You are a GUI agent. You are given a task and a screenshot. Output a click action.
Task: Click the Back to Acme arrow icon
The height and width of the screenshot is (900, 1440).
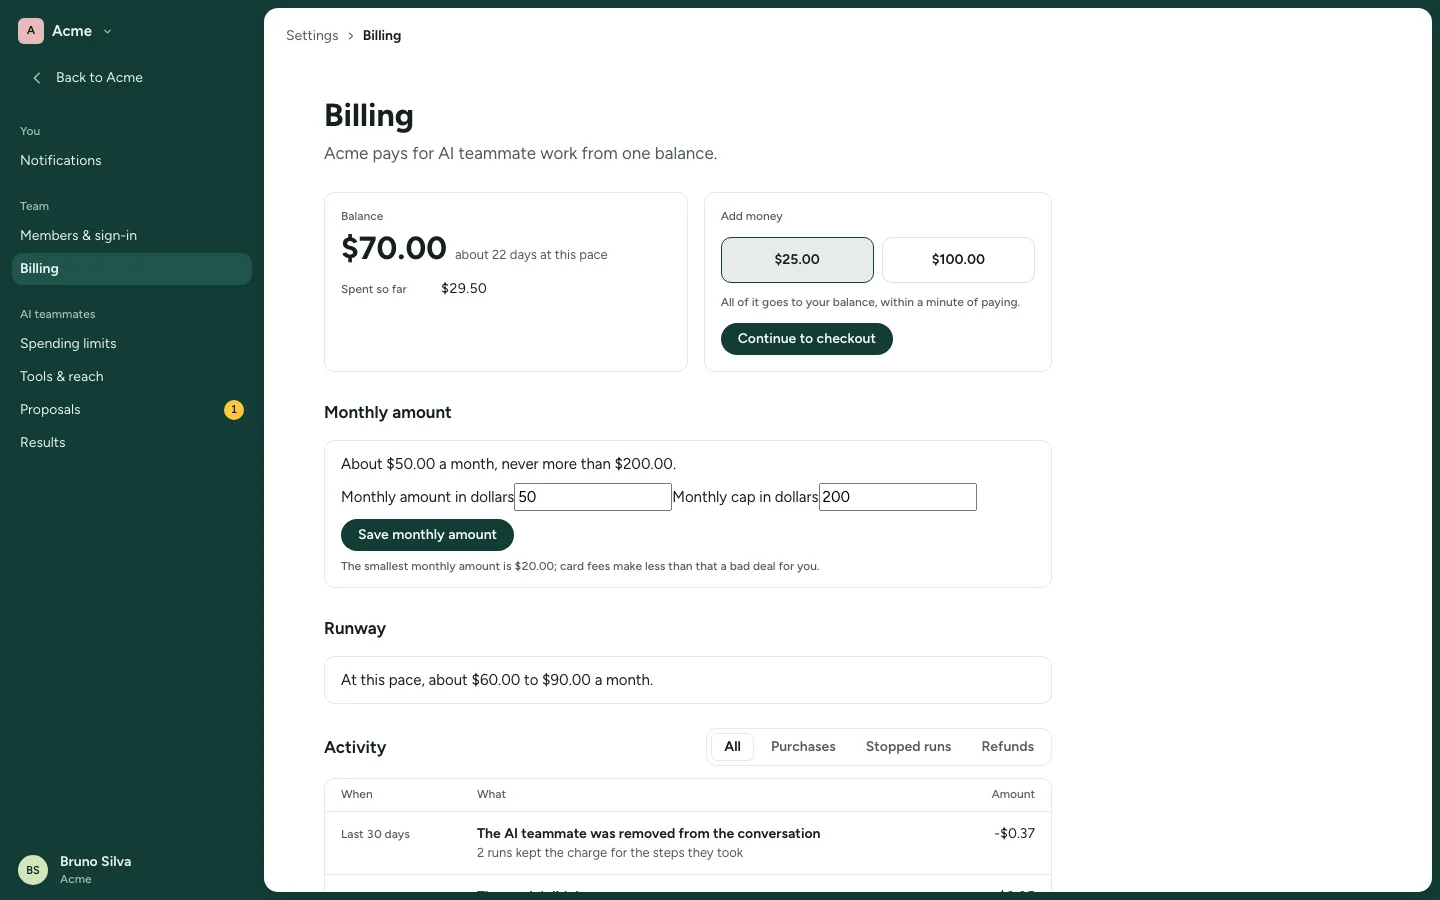pos(37,78)
